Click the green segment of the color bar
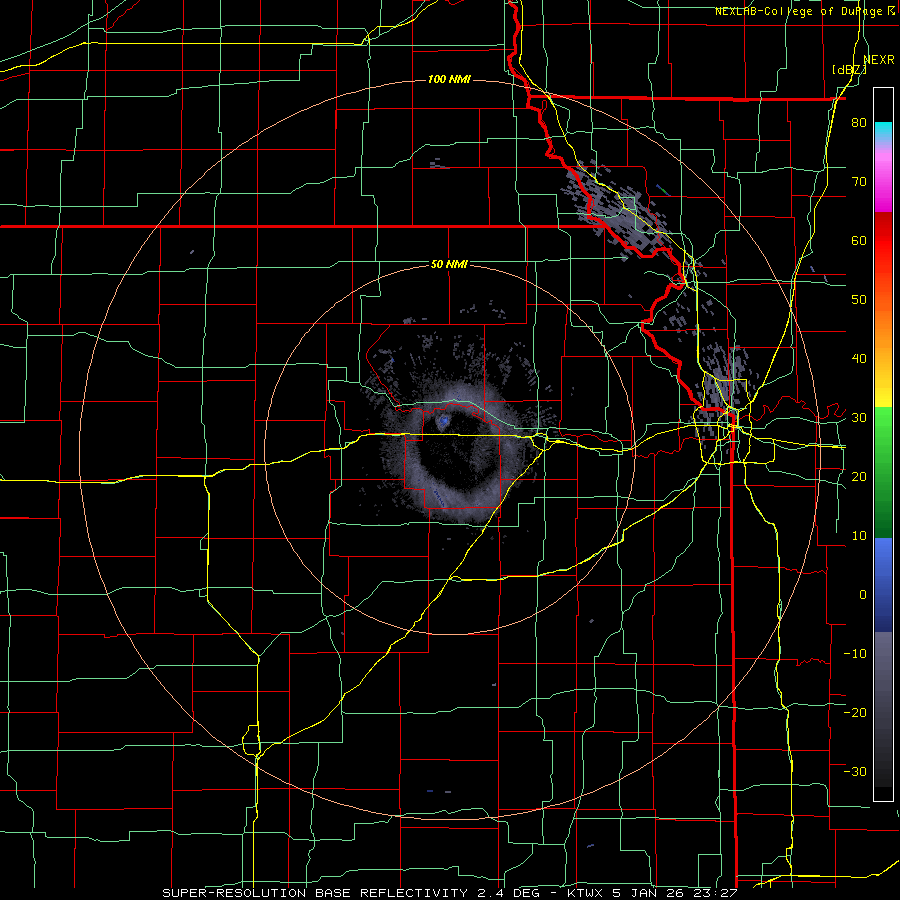Screen dimensions: 900x900 [x=883, y=472]
